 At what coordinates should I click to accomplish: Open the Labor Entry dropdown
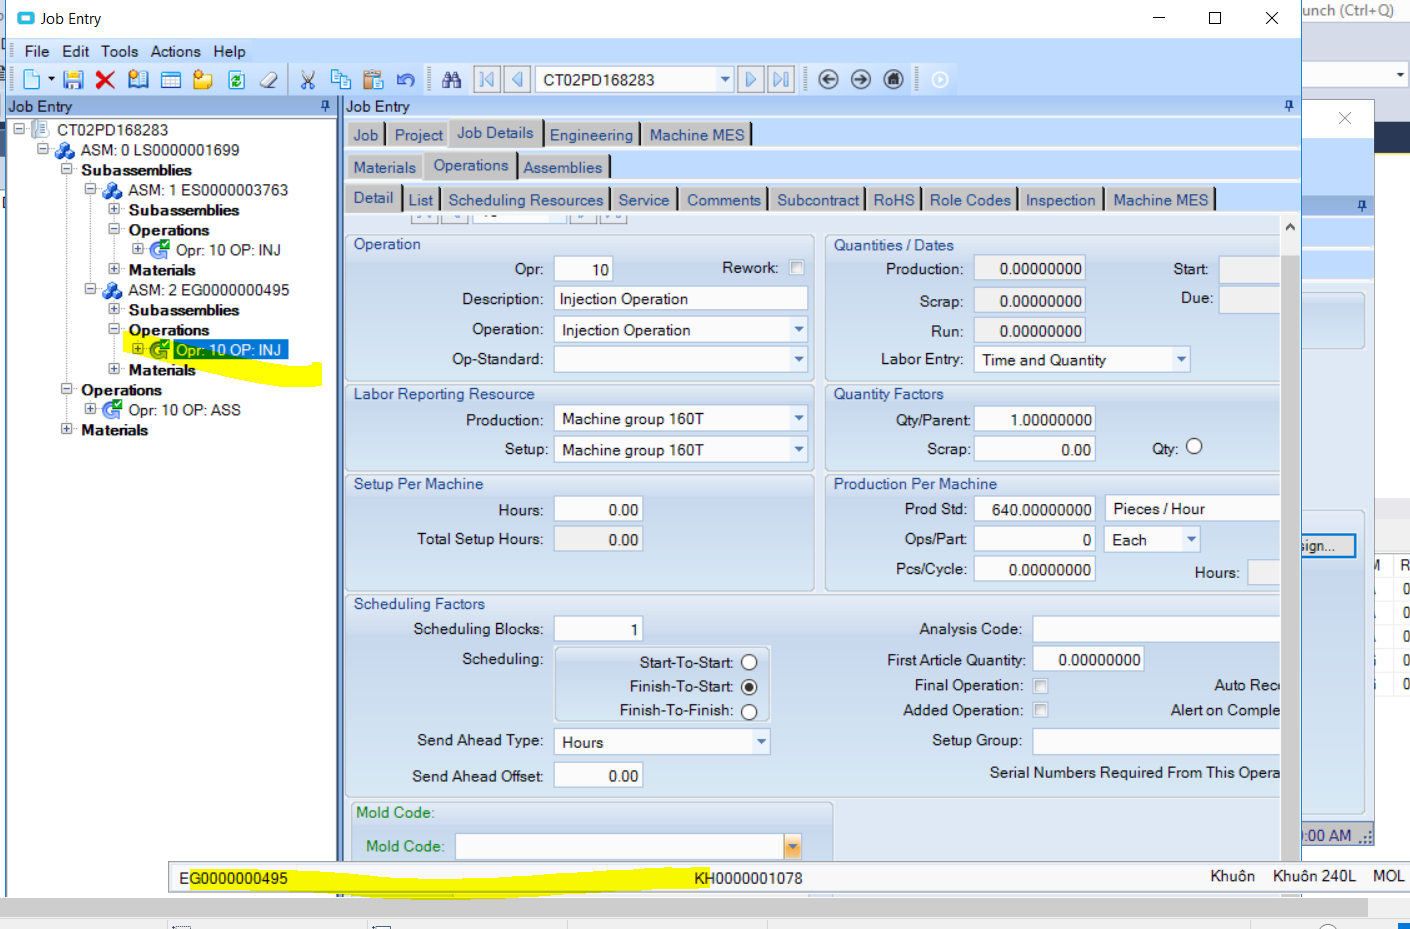pos(1181,359)
